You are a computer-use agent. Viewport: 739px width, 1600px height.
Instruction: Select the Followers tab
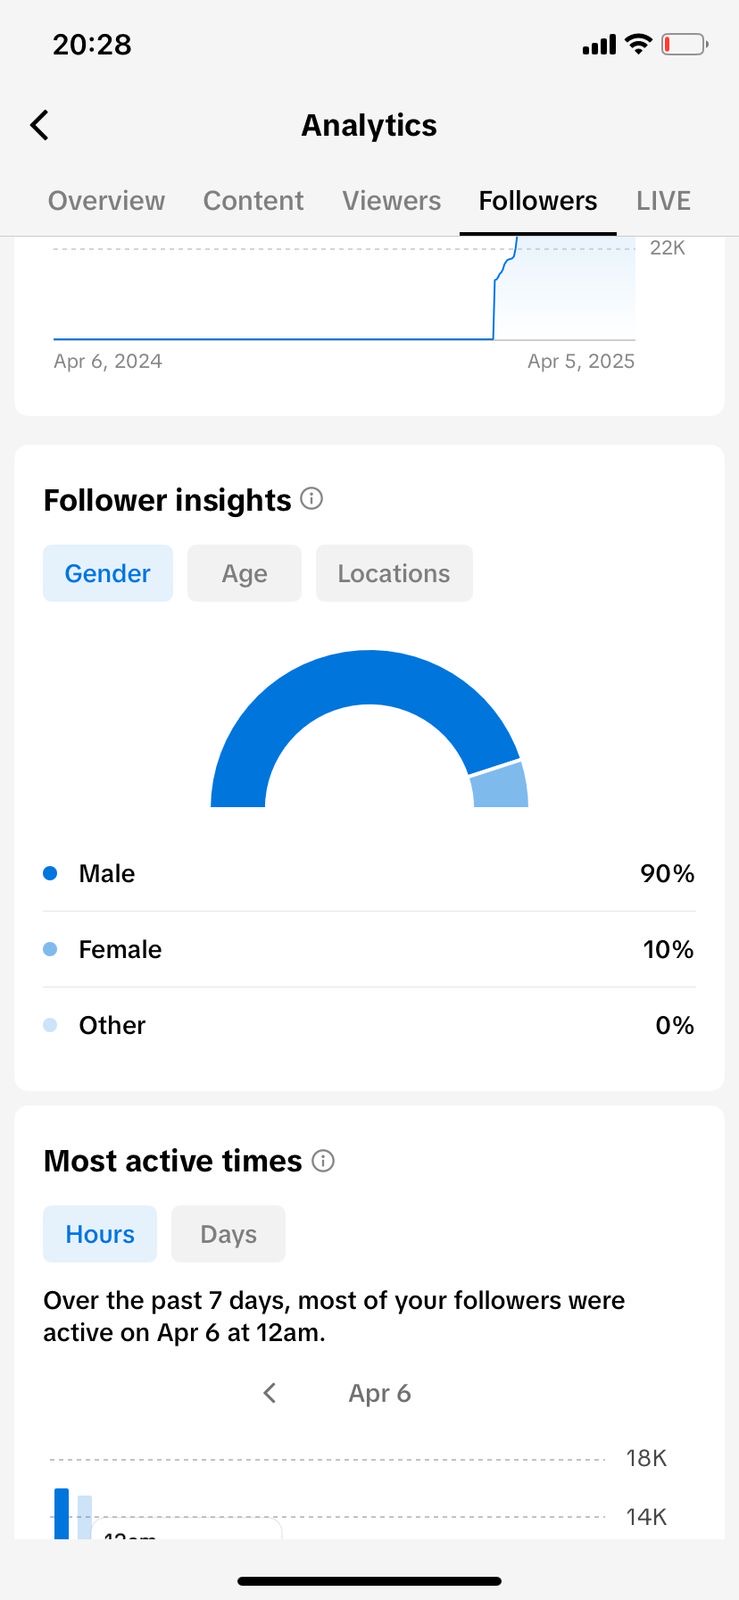[538, 201]
